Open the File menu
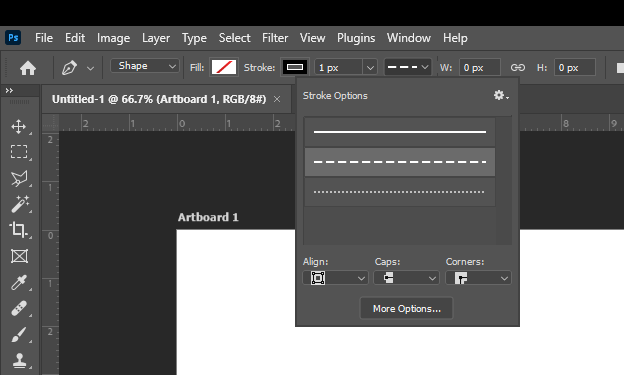This screenshot has height=375, width=624. (44, 38)
